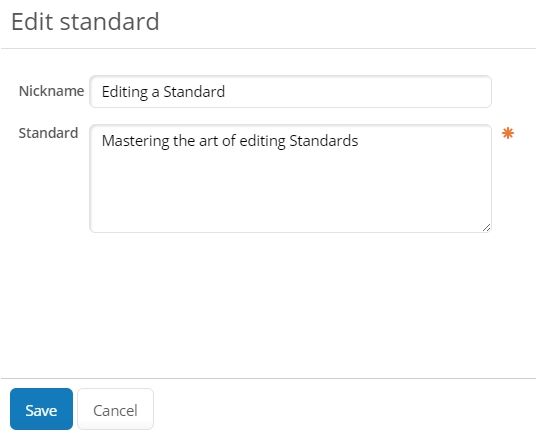The width and height of the screenshot is (536, 445).
Task: Click the empty area inside the Standard textarea
Action: 291,191
